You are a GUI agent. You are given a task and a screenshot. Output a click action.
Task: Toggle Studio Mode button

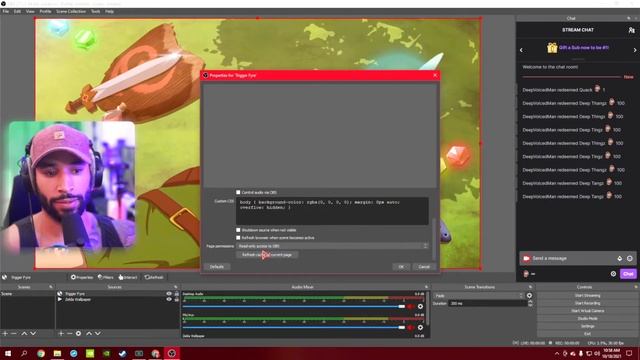587,318
